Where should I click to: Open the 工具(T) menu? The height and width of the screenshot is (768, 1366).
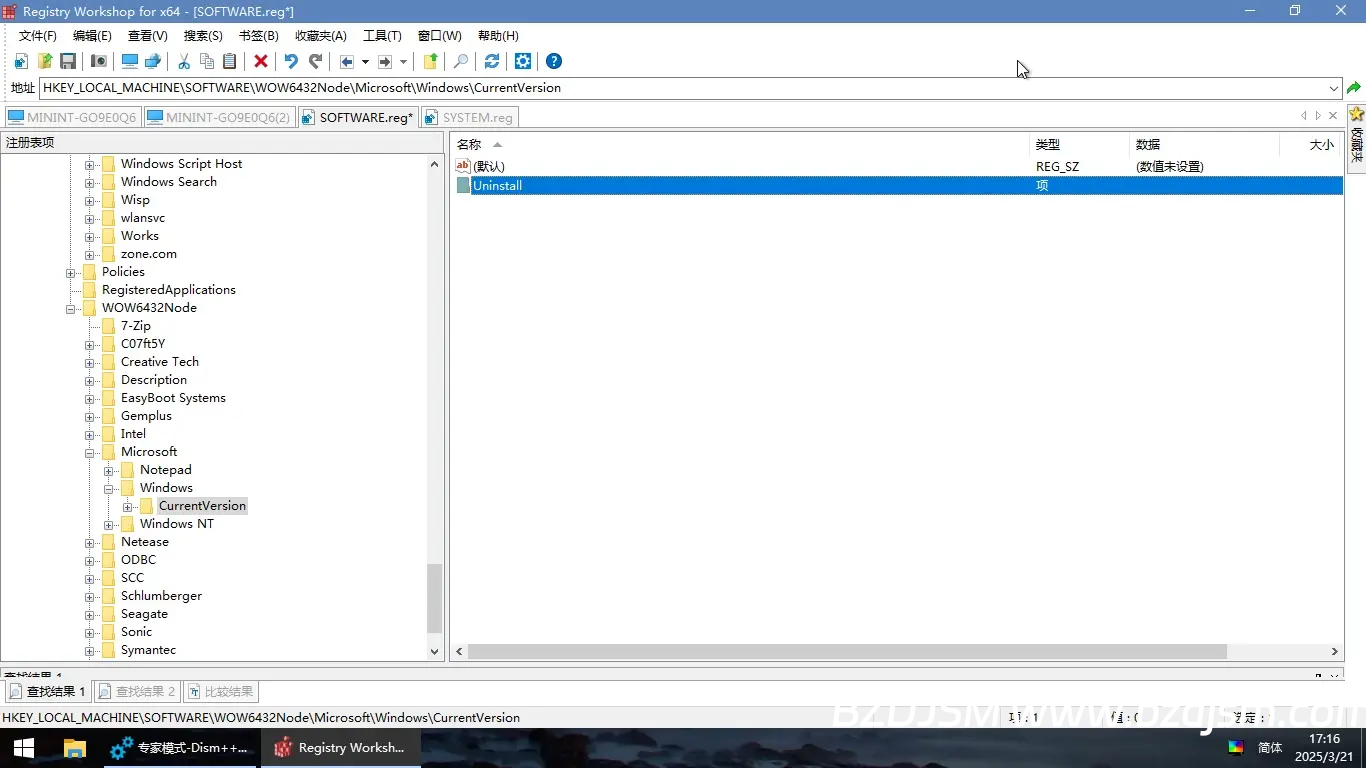[382, 36]
